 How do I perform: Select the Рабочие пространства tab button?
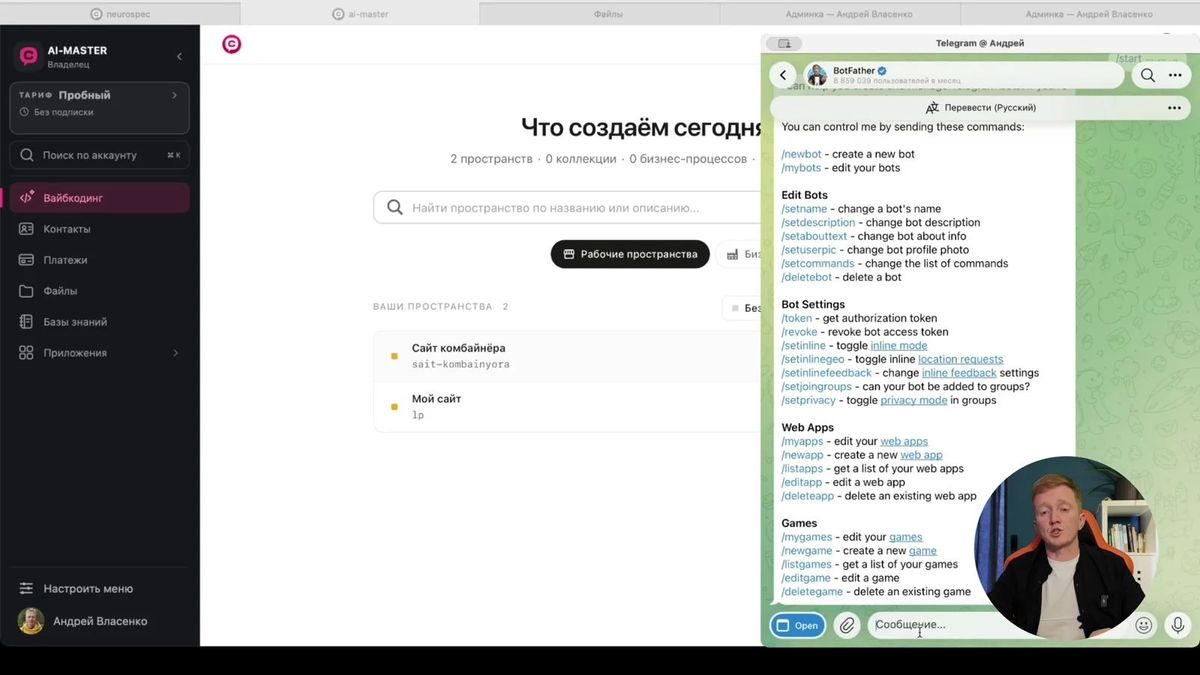630,254
